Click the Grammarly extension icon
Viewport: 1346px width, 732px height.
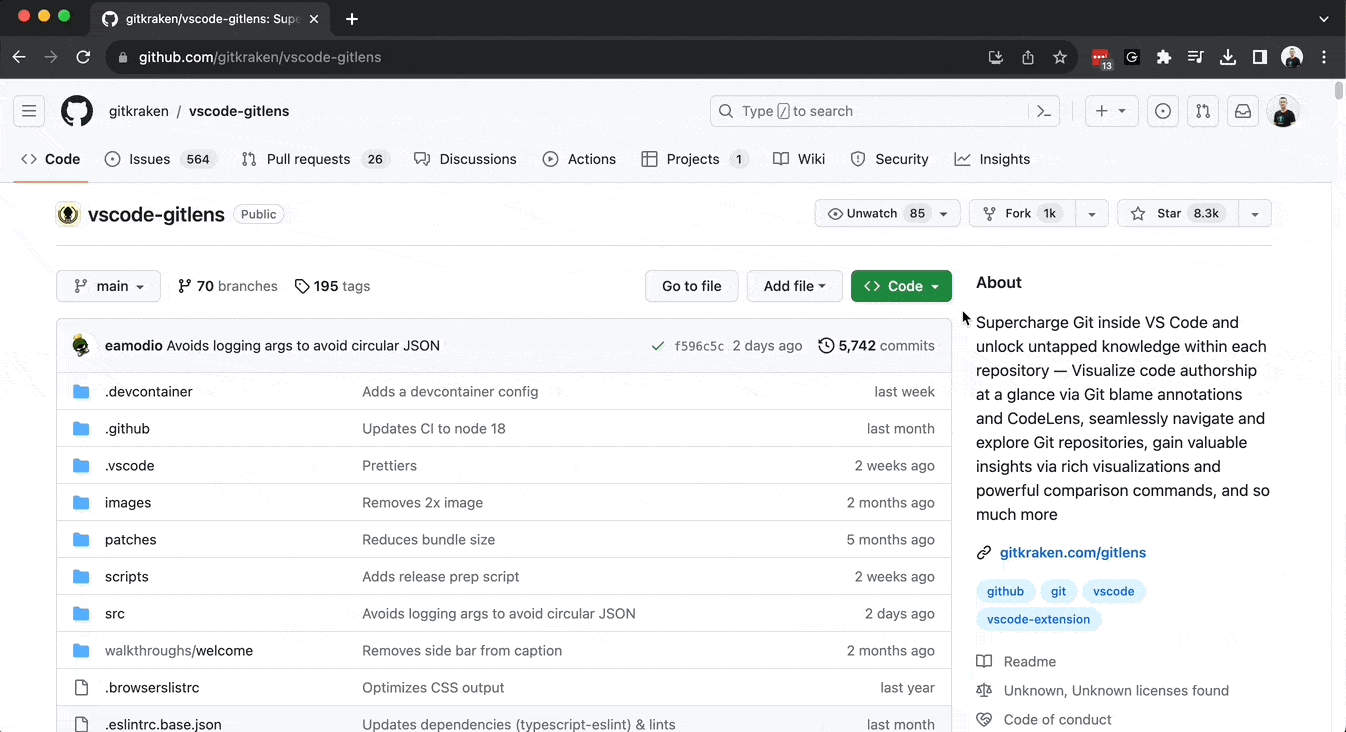[1132, 57]
